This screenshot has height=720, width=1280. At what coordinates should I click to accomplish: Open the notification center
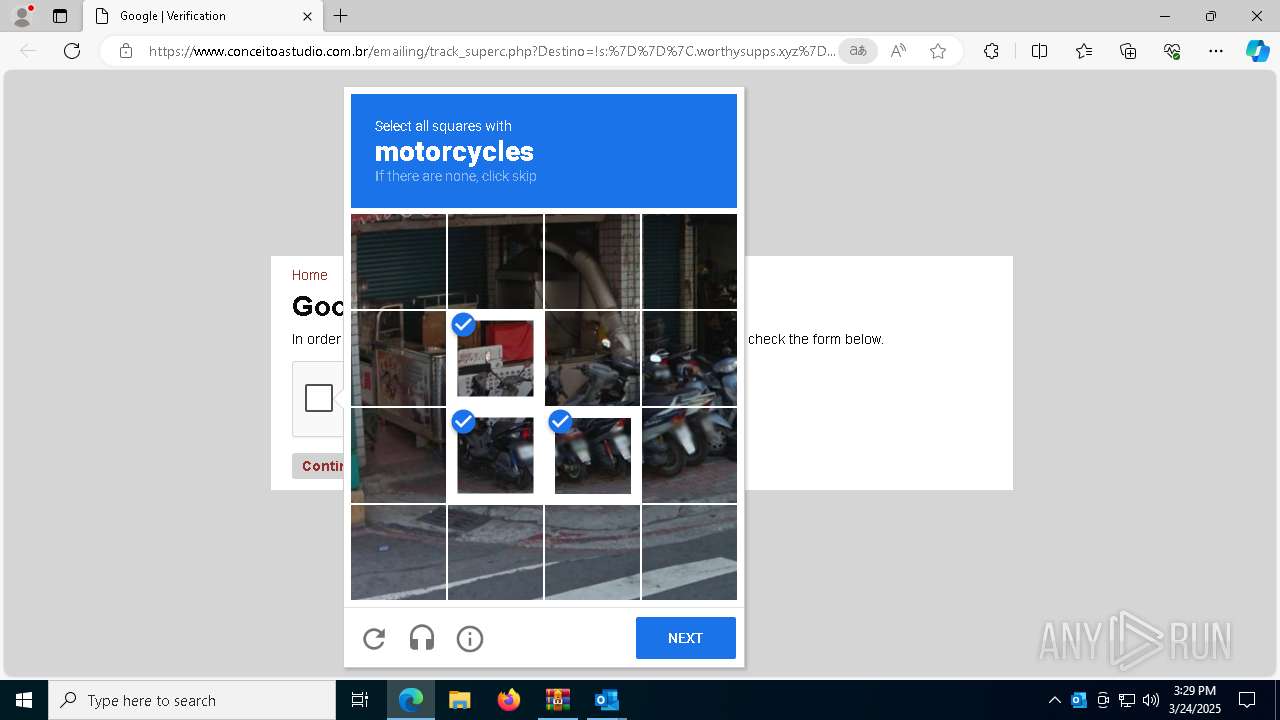pos(1247,700)
